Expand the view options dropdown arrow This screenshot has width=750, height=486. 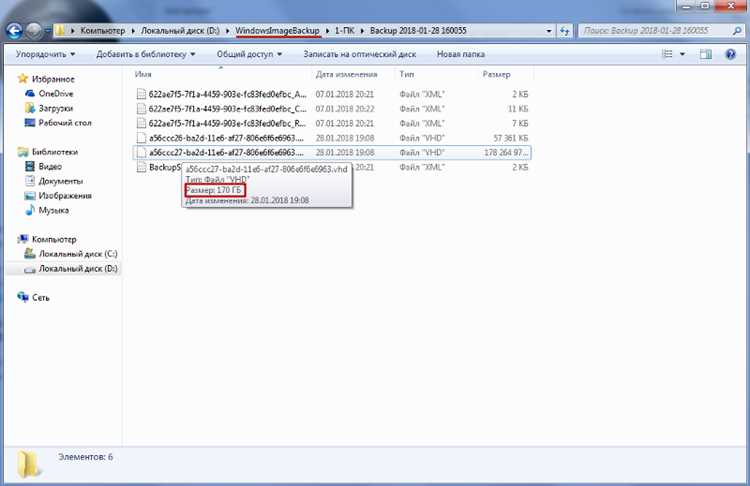pos(683,54)
